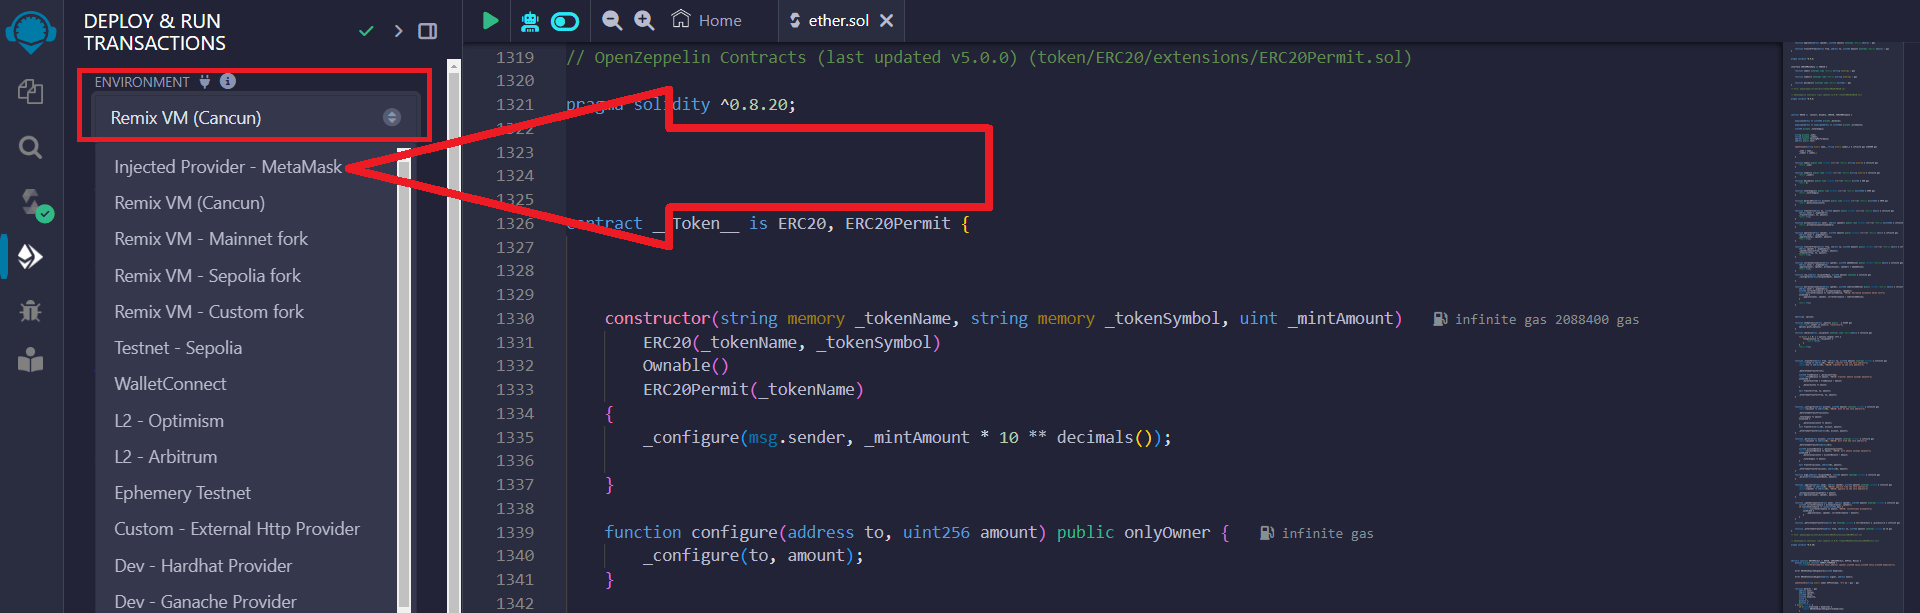Select Dev - Ganache Provider option
Image resolution: width=1920 pixels, height=613 pixels.
(x=205, y=602)
